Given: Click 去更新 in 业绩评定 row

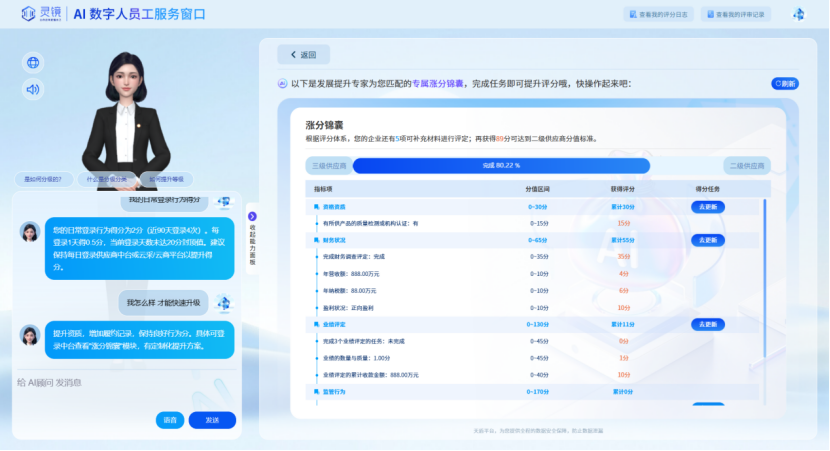Looking at the screenshot, I should pos(708,324).
